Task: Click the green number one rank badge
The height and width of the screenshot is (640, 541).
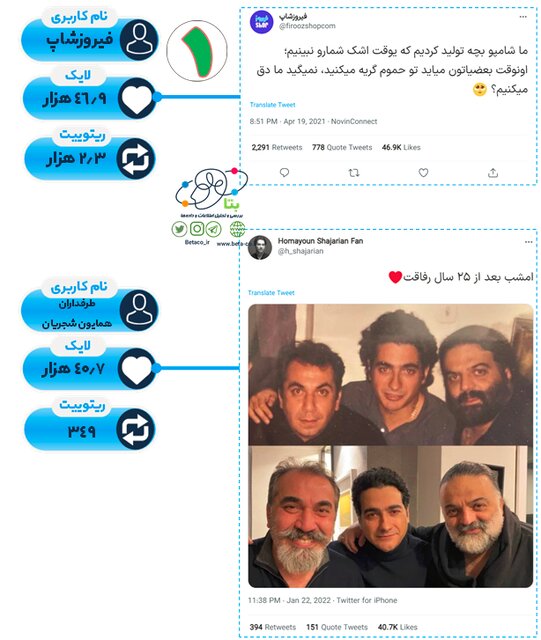Action: [197, 51]
